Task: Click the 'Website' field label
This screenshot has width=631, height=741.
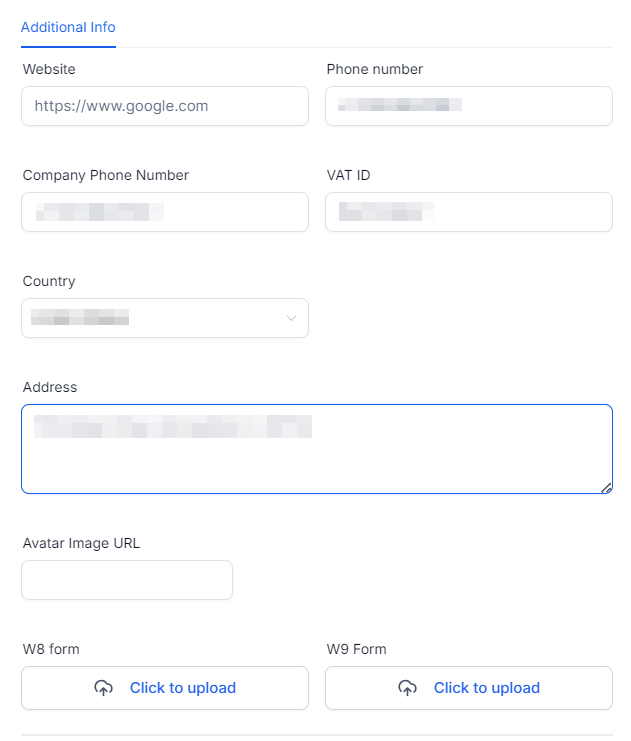Action: (49, 69)
